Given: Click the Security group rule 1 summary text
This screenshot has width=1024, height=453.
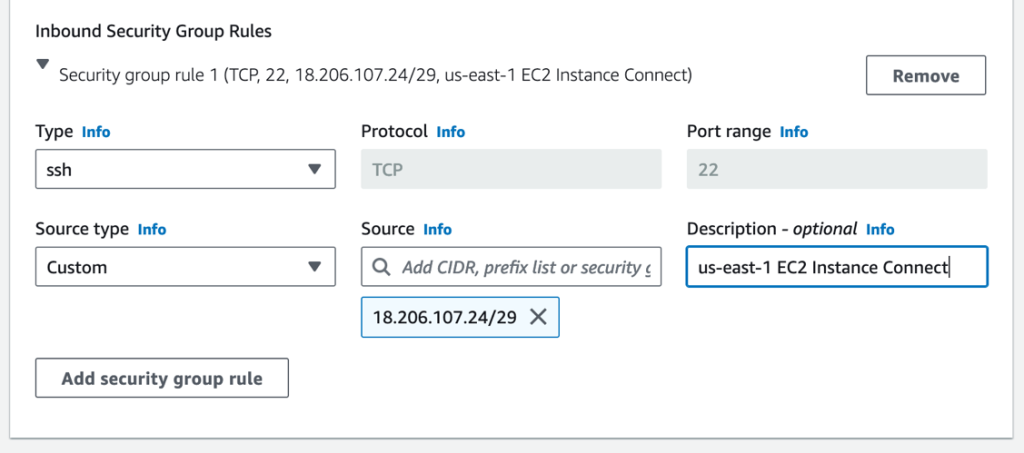Looking at the screenshot, I should [x=375, y=75].
